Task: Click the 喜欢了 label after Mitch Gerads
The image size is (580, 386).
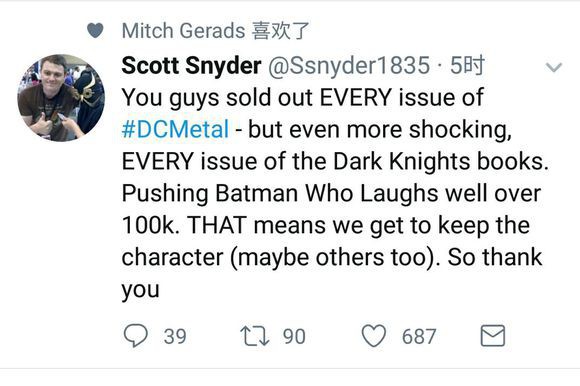Action: [280, 30]
